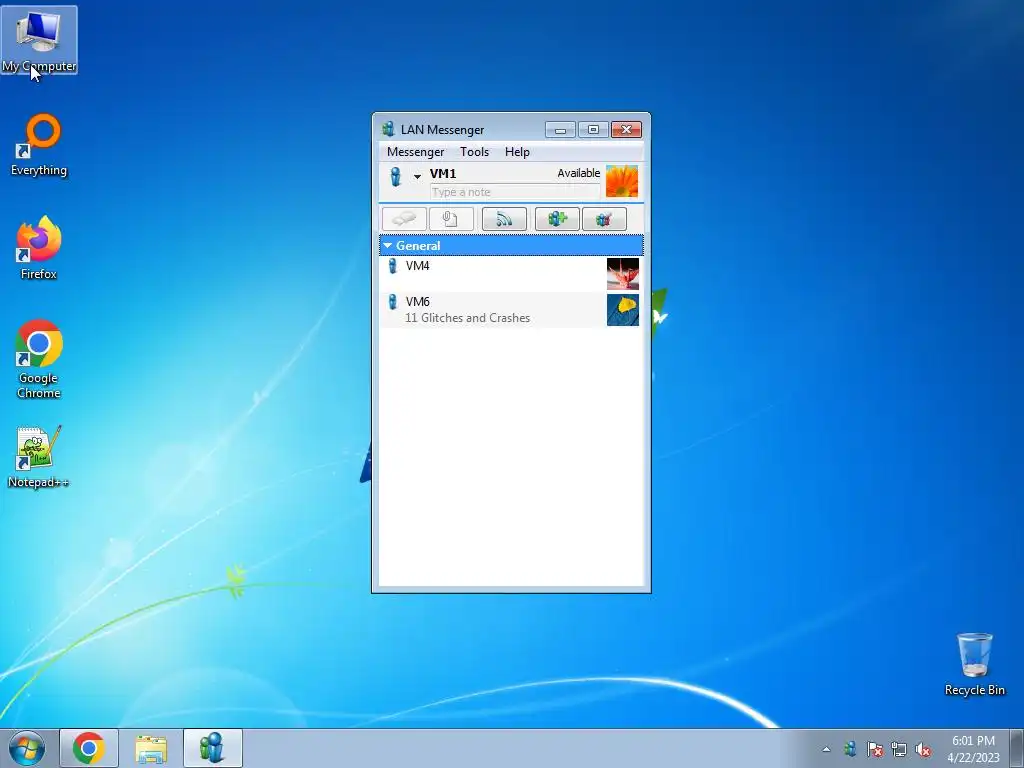
Task: Click the public chat toolbar icon
Action: point(604,219)
